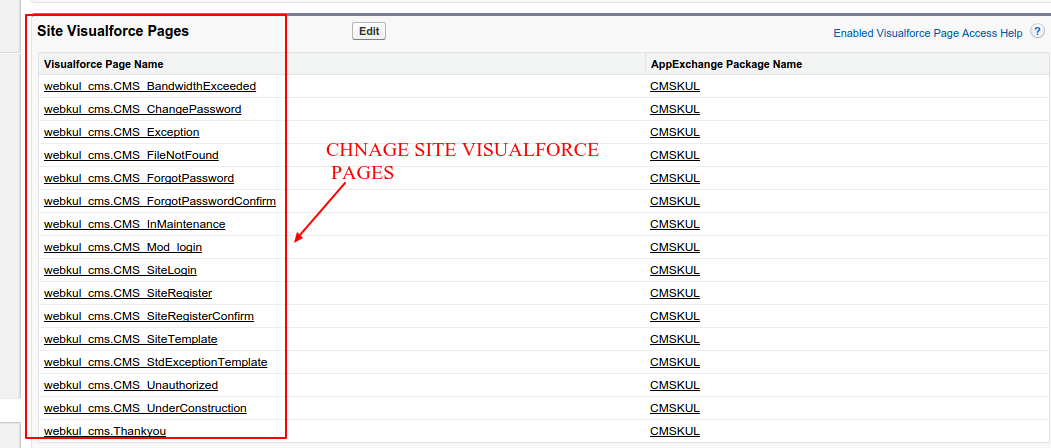Click webkul_cms.CMS_ForgotPasswordConfirm link

coord(160,201)
